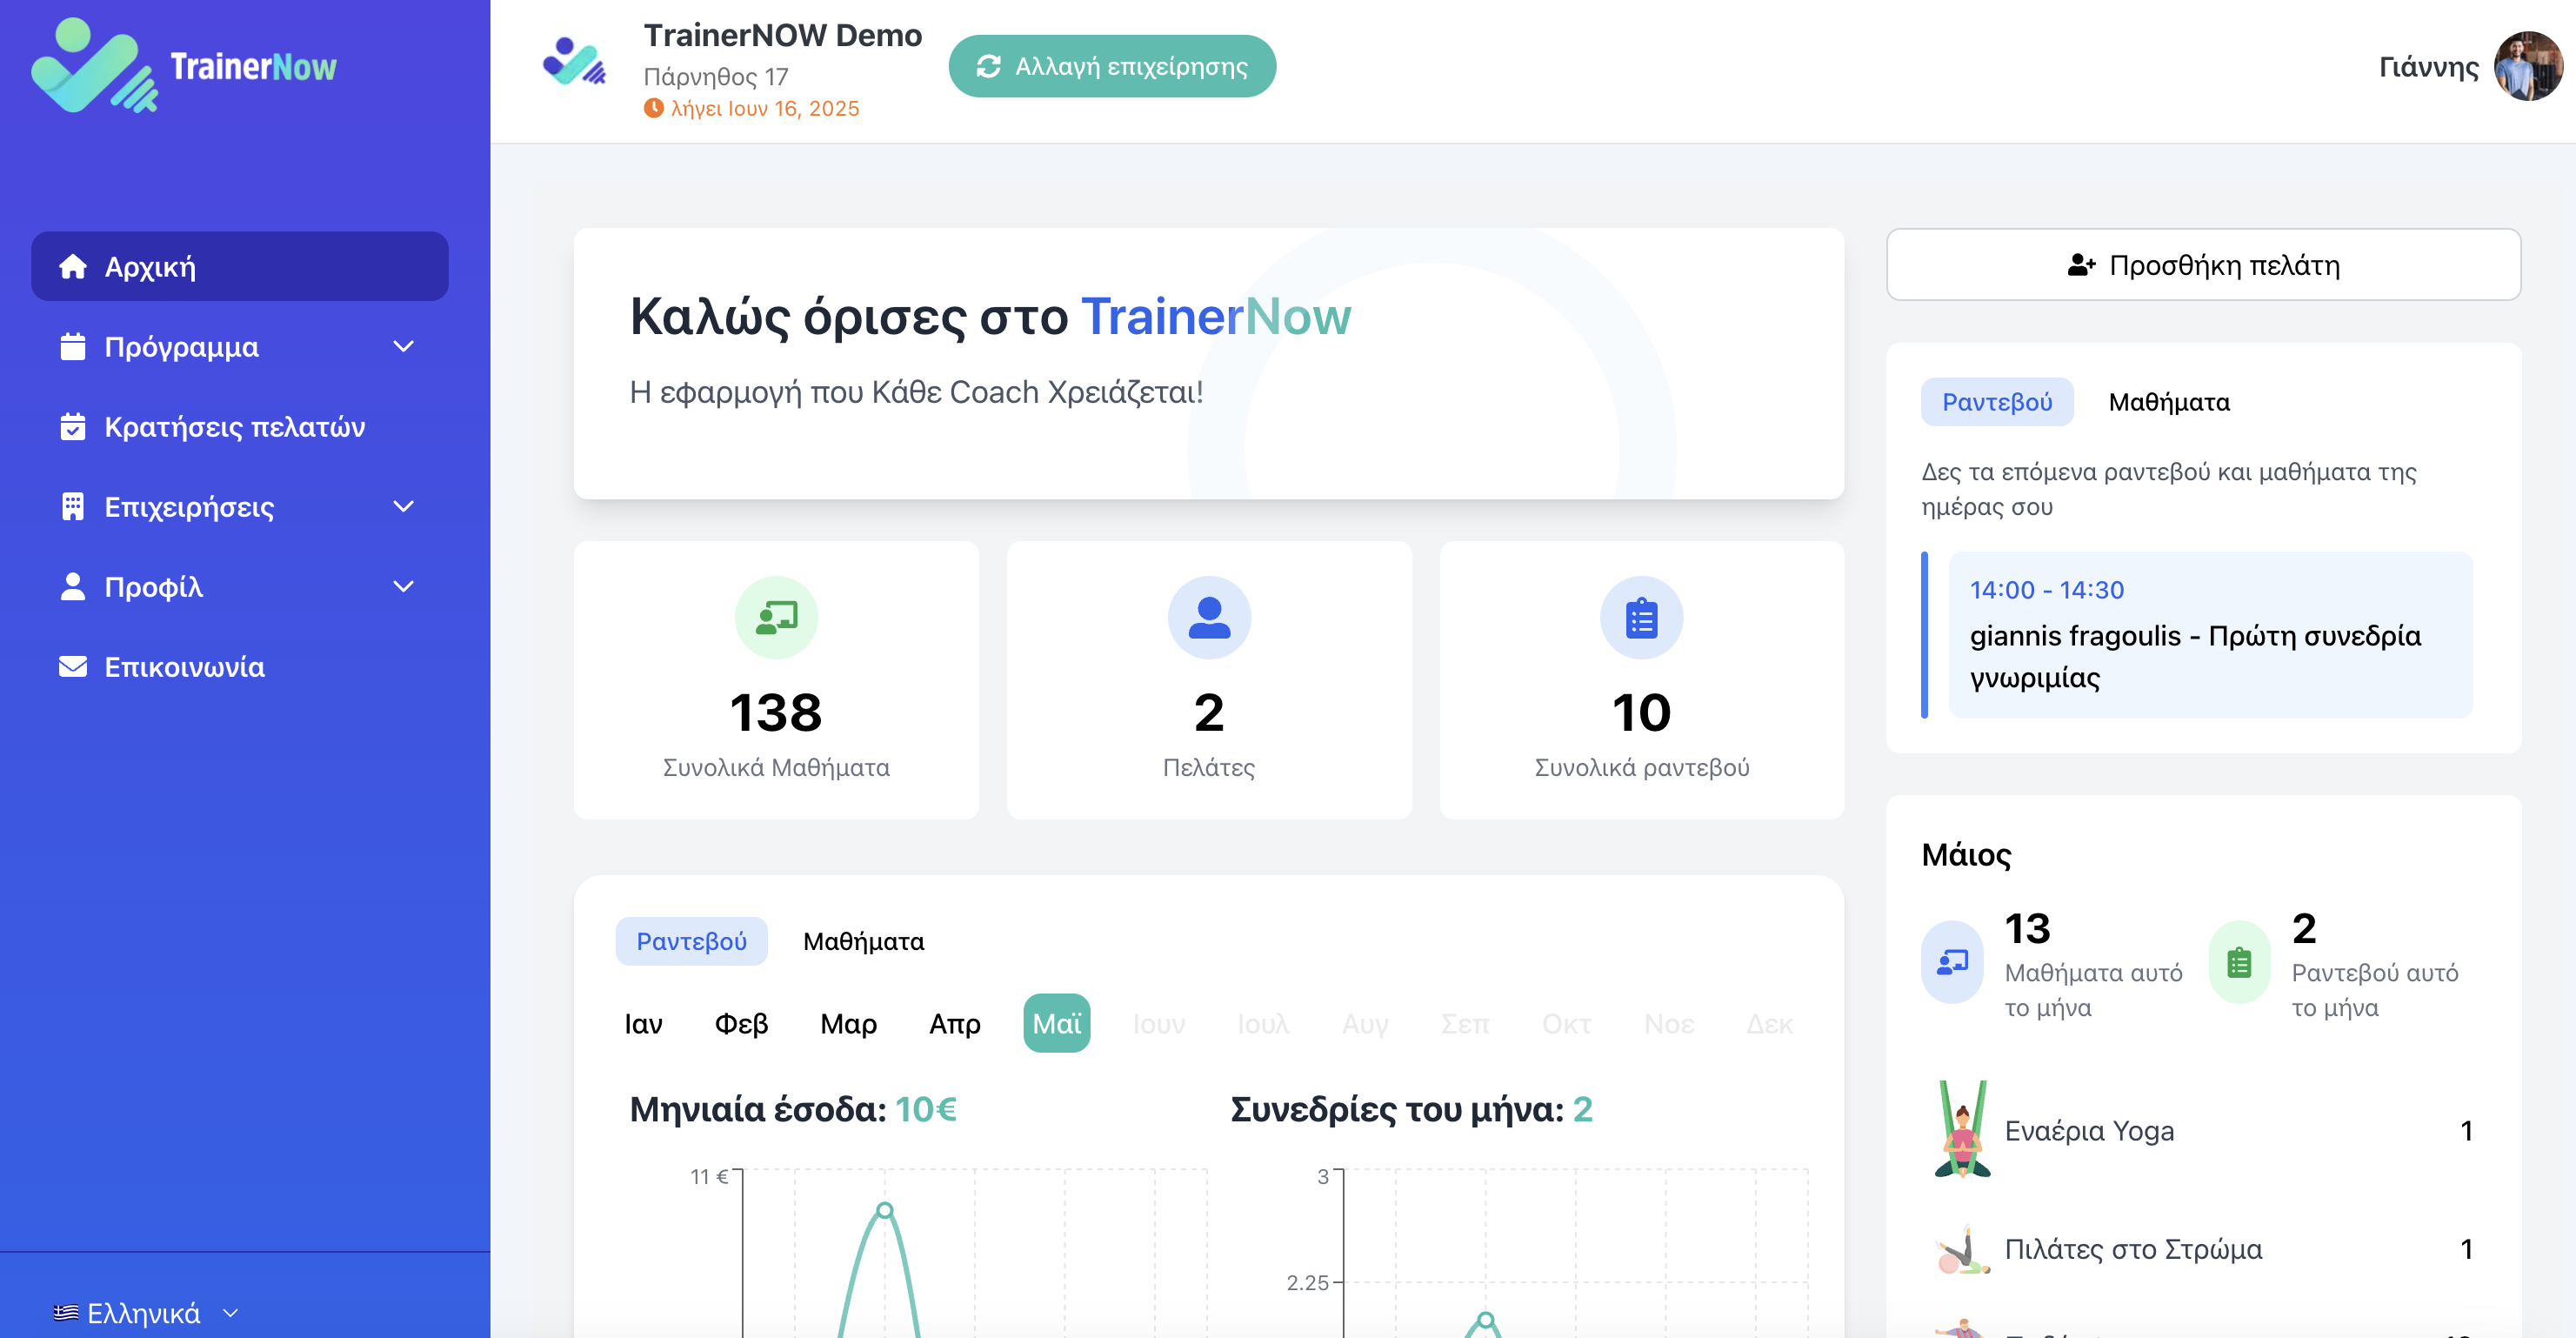The width and height of the screenshot is (2576, 1338).
Task: Click the Μάιος month heading
Action: 1966,855
